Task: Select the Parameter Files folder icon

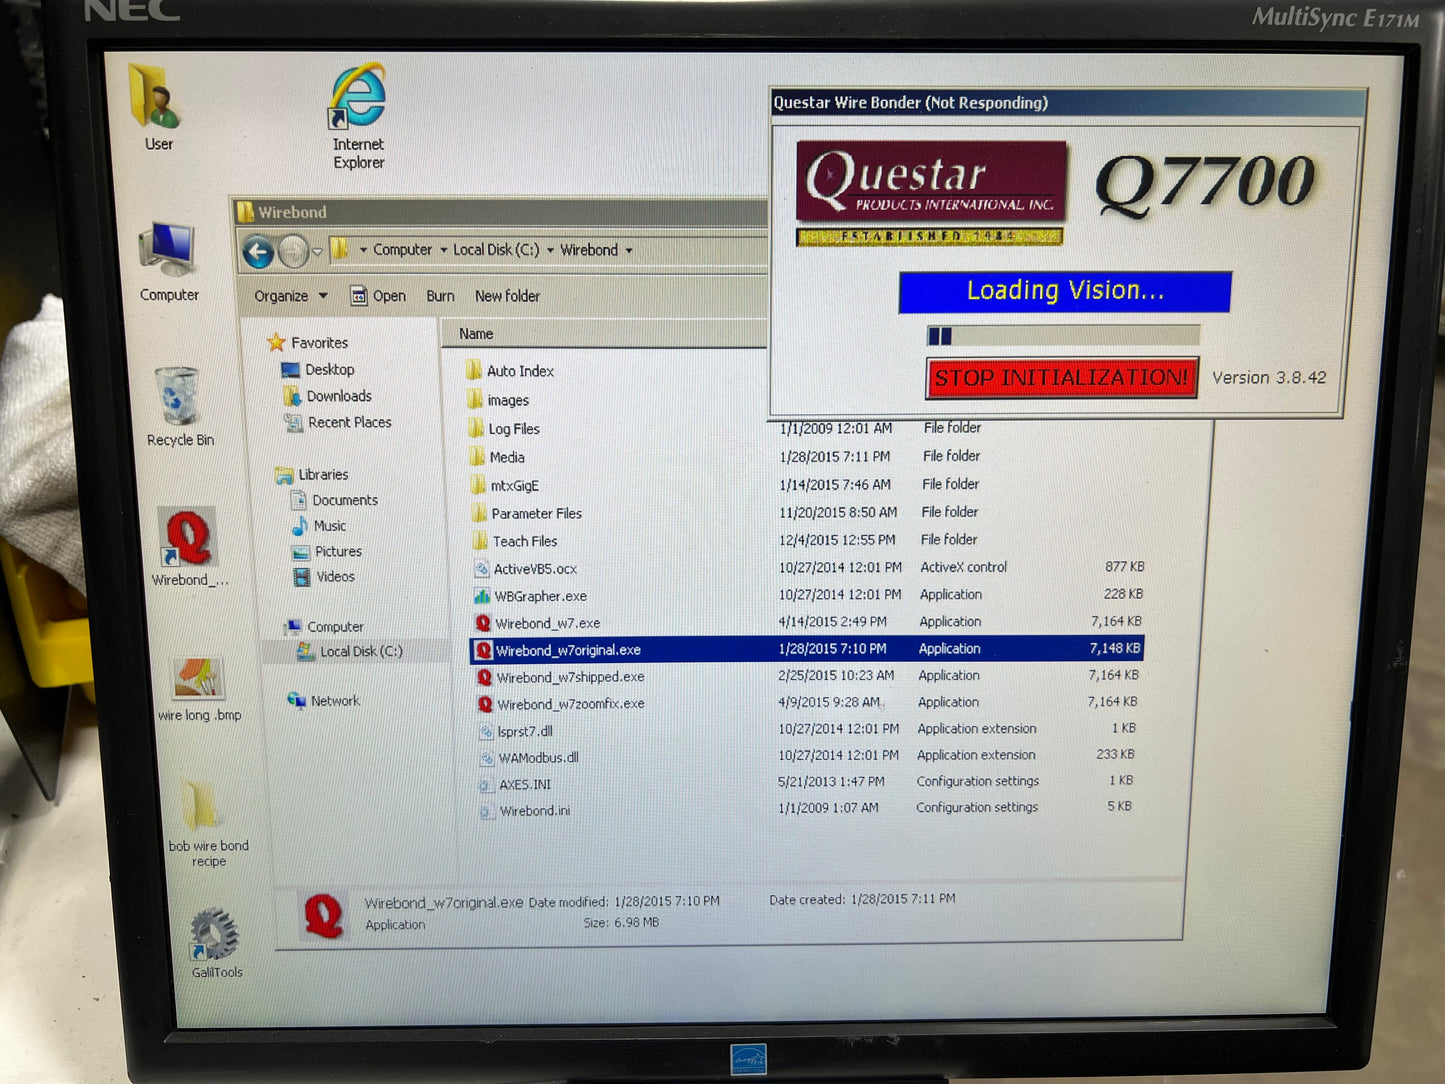Action: click(479, 513)
